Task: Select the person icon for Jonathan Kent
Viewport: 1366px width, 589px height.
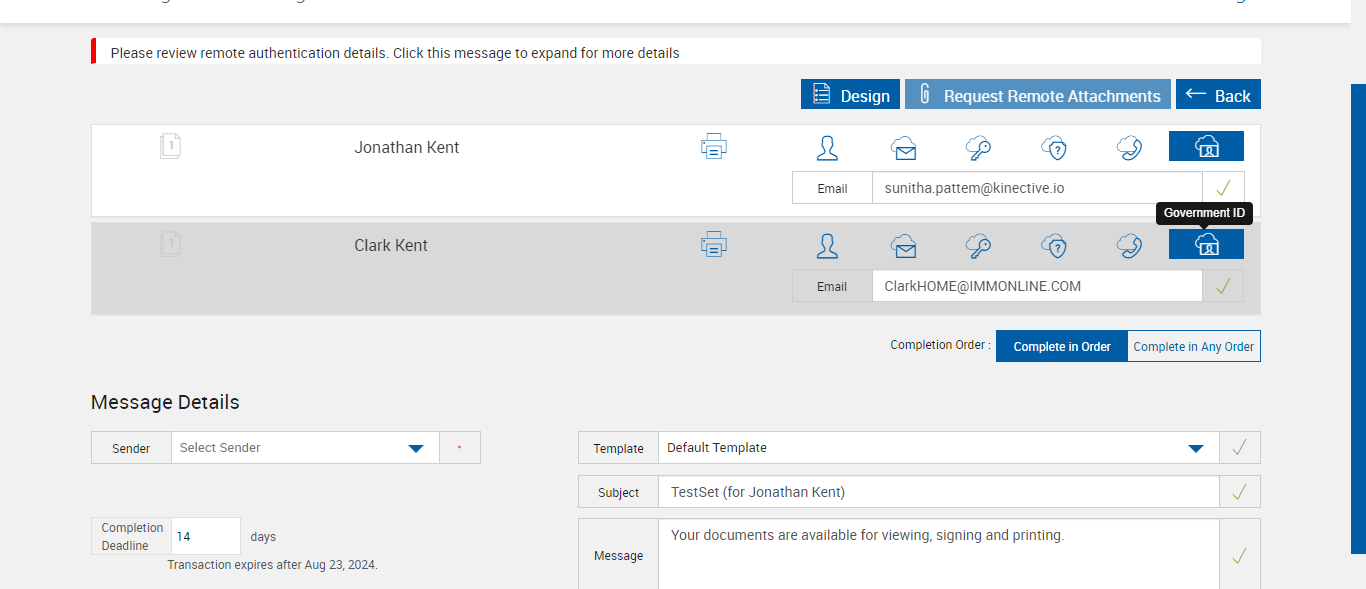Action: click(x=827, y=147)
